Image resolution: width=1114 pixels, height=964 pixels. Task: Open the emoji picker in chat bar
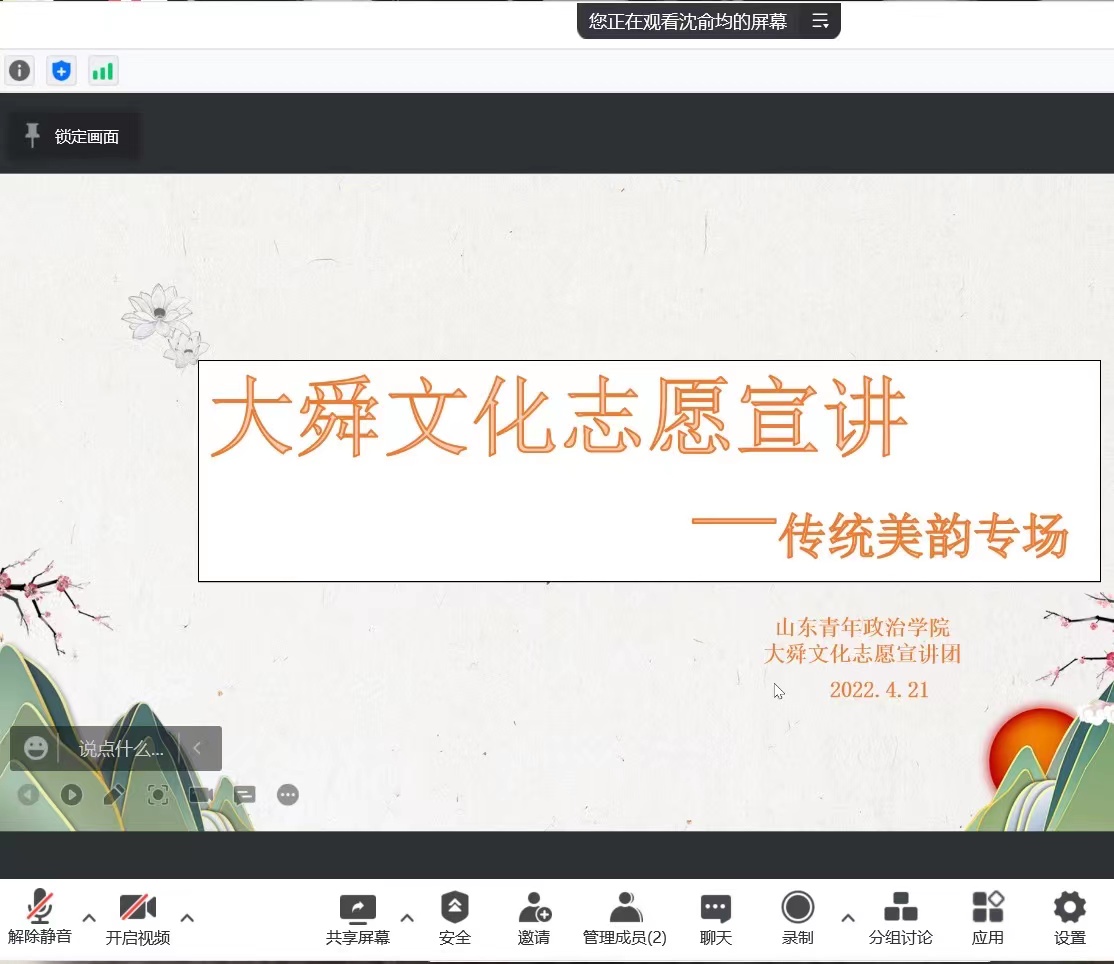tap(36, 748)
